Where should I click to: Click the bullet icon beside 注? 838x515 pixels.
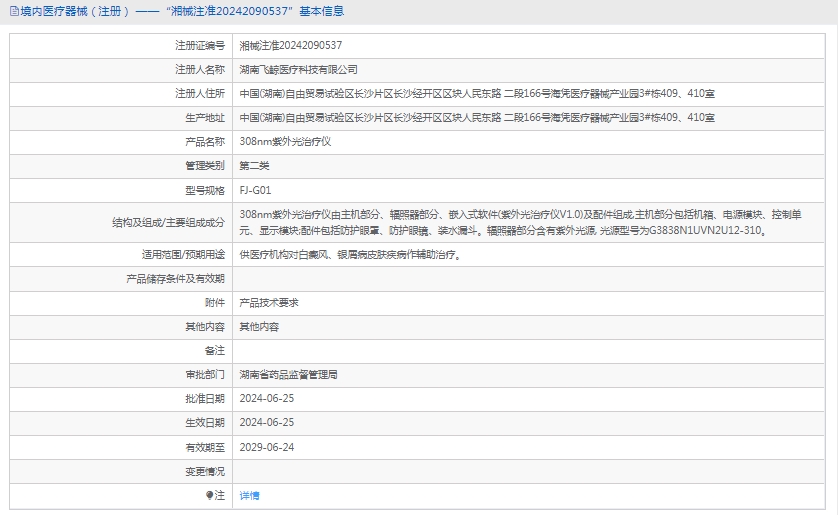click(x=210, y=495)
